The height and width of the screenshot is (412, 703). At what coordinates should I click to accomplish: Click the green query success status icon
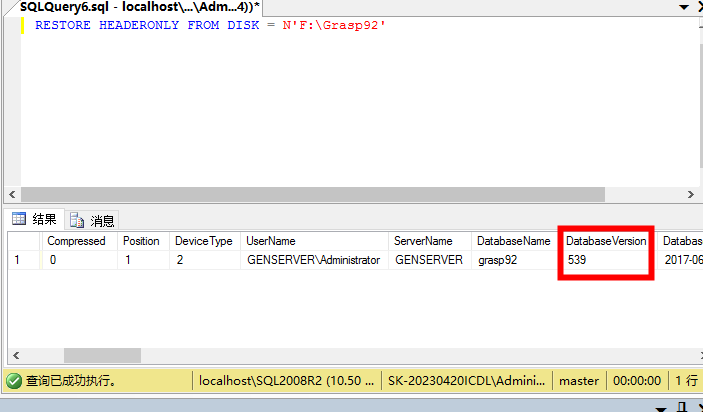(14, 381)
